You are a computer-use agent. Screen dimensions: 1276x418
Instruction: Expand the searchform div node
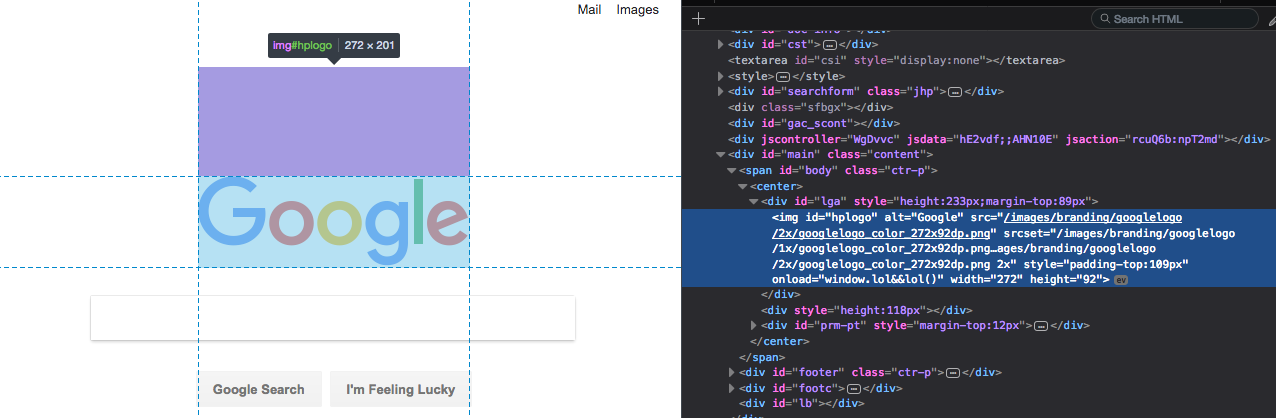[x=720, y=92]
